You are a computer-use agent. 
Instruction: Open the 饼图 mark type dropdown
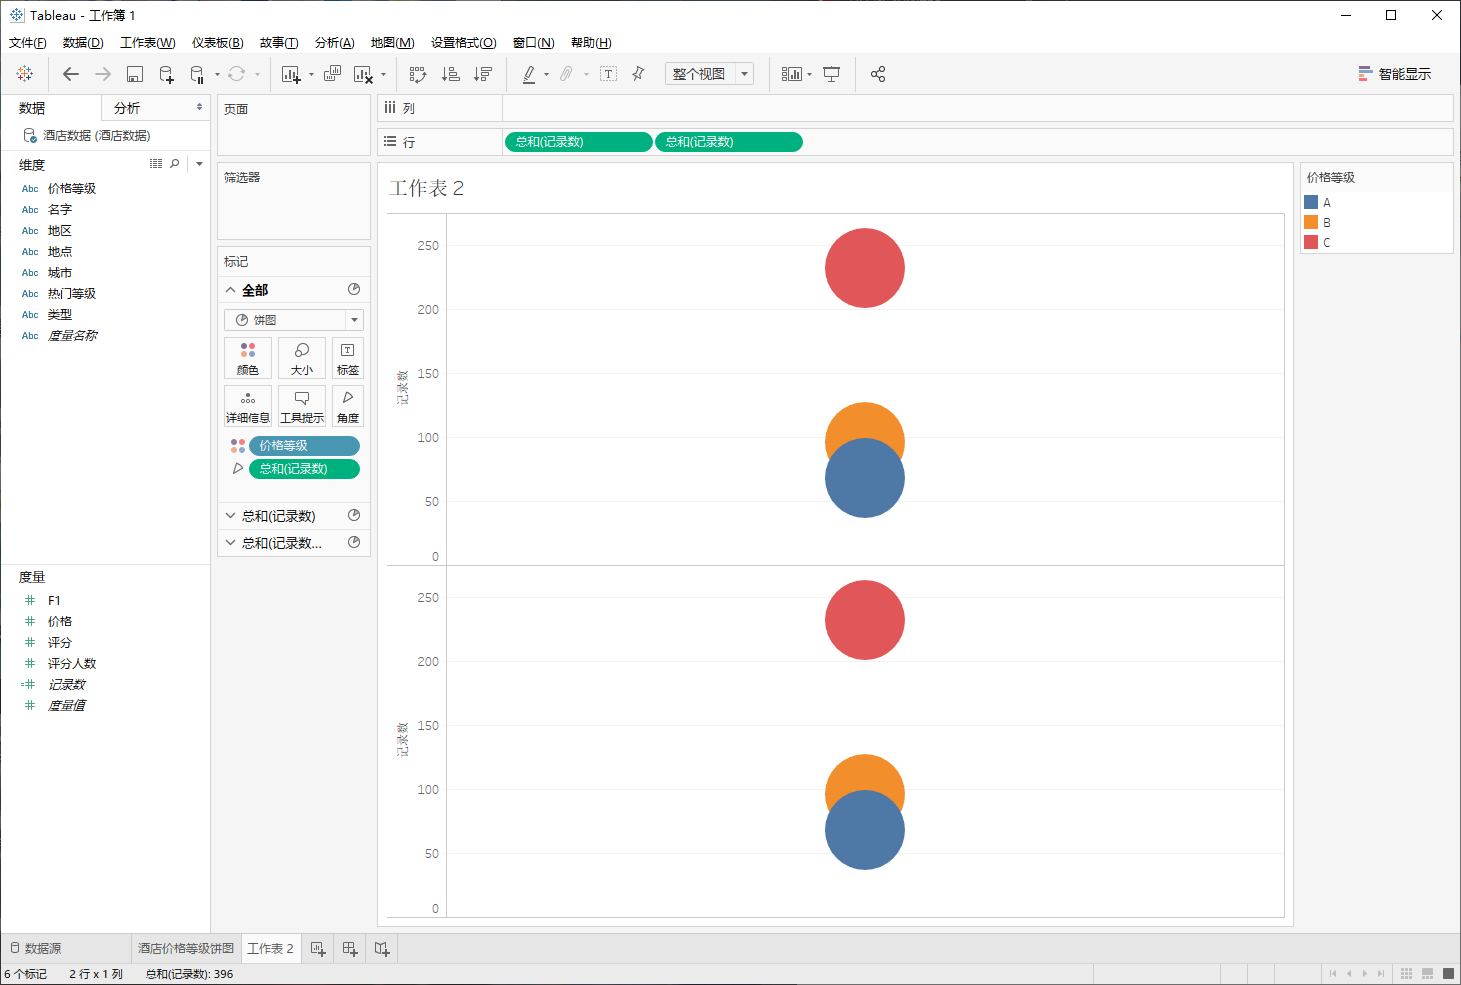click(x=354, y=320)
